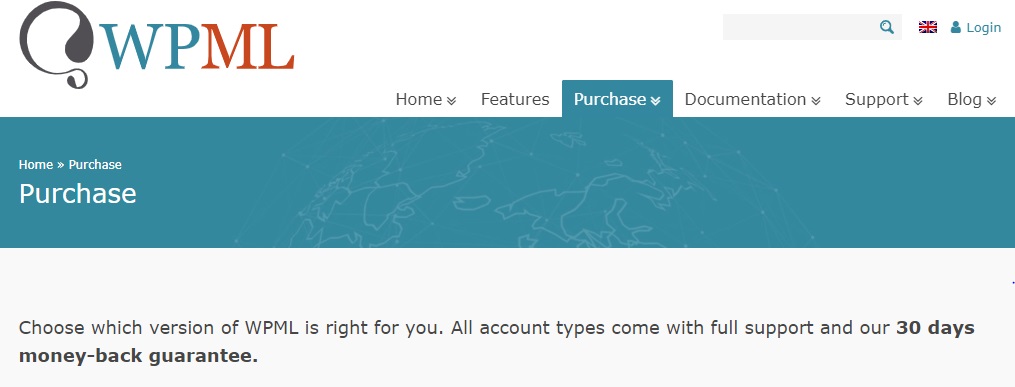Click the Login link

click(983, 27)
